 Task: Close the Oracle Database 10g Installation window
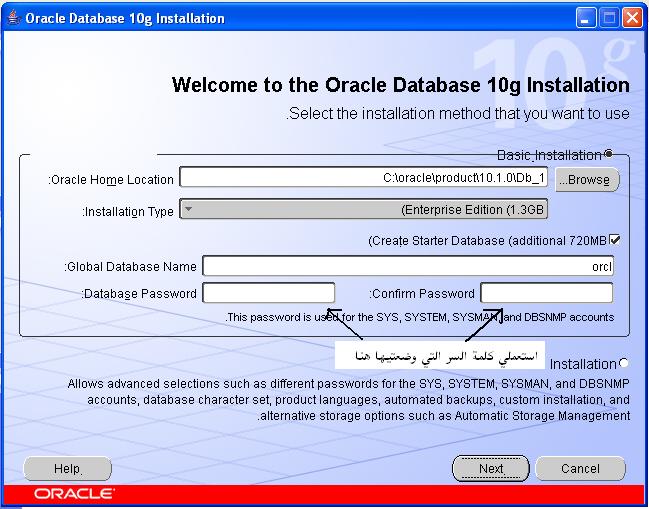[632, 18]
